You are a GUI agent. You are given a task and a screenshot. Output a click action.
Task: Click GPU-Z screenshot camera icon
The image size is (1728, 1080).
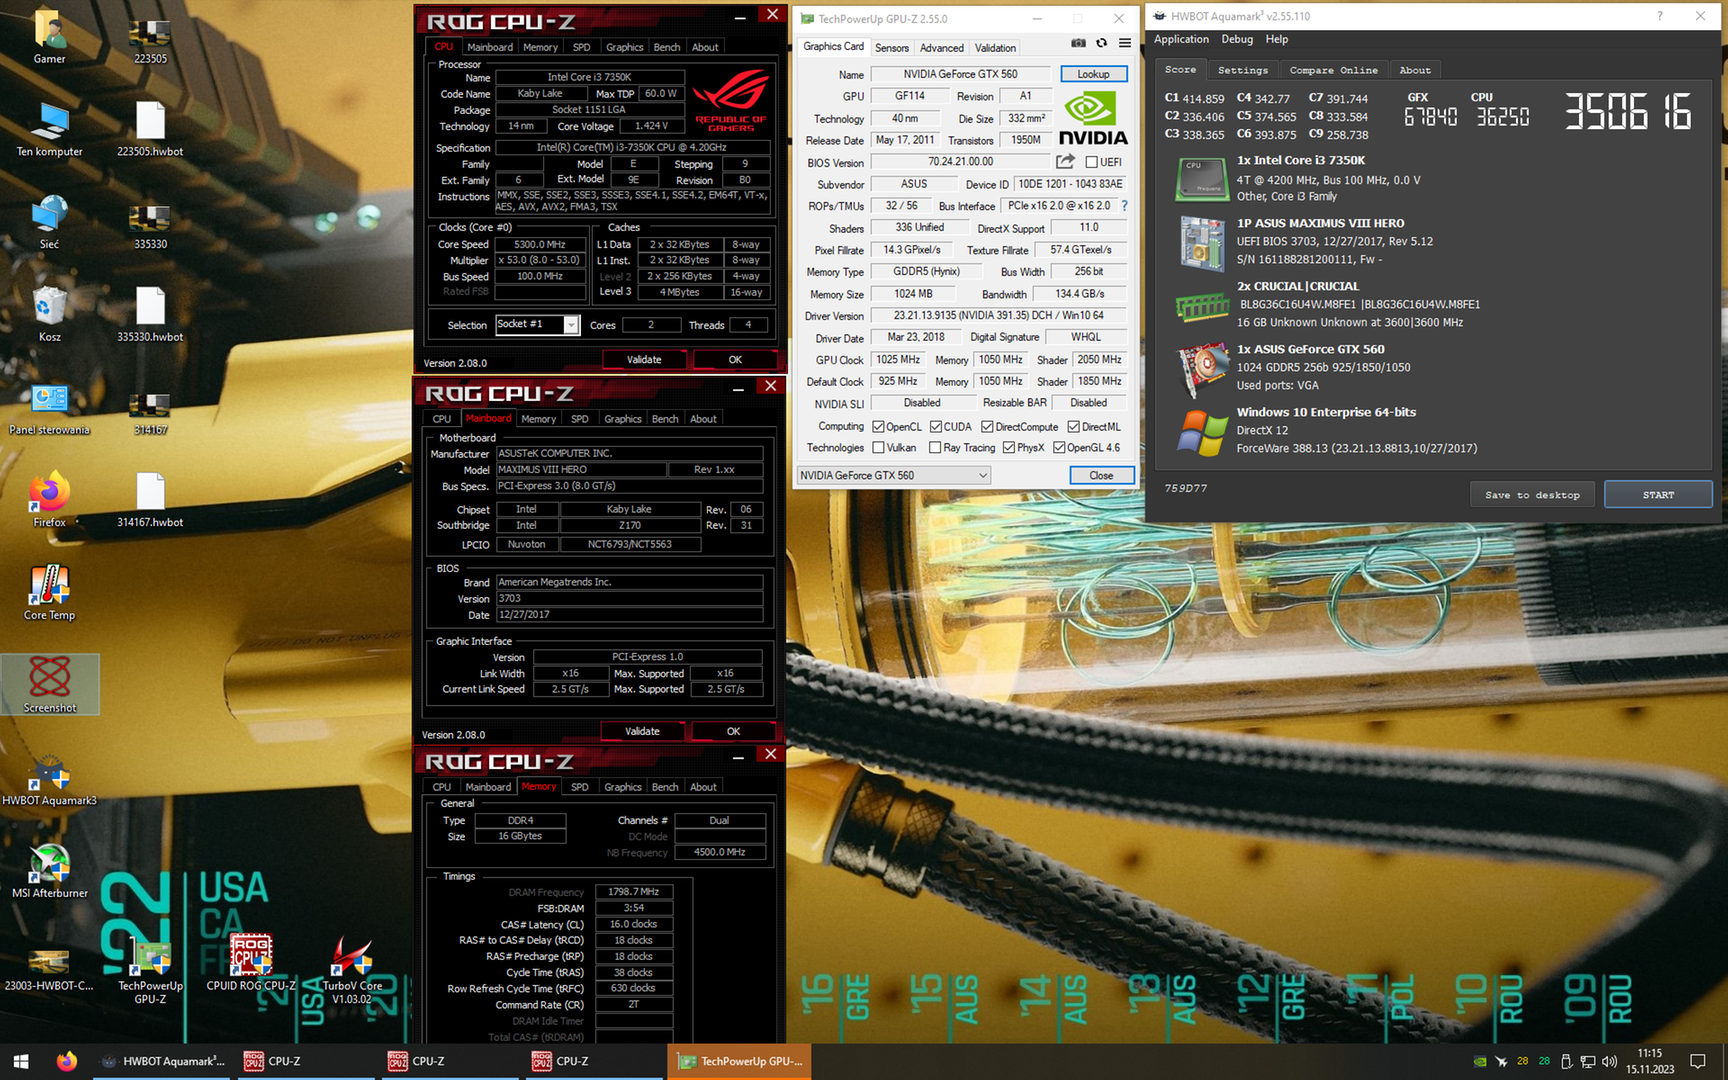pos(1078,44)
